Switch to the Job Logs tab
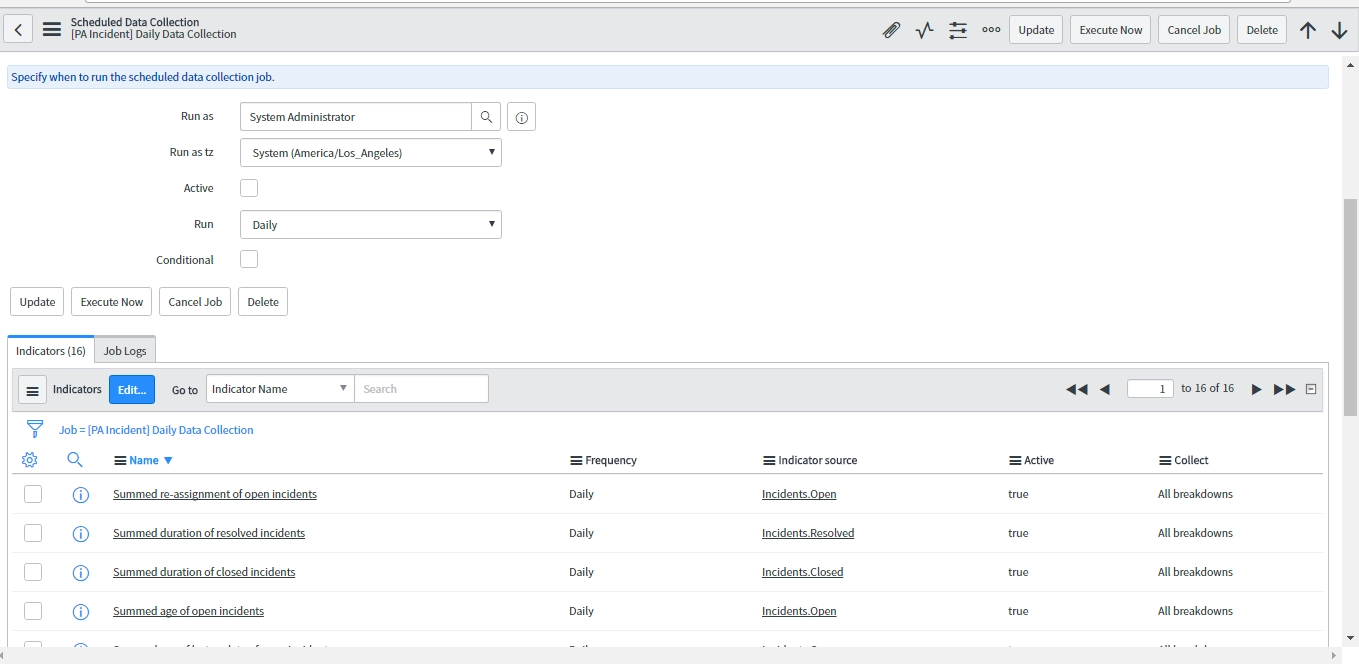Viewport: 1359px width, 664px height. tap(124, 350)
